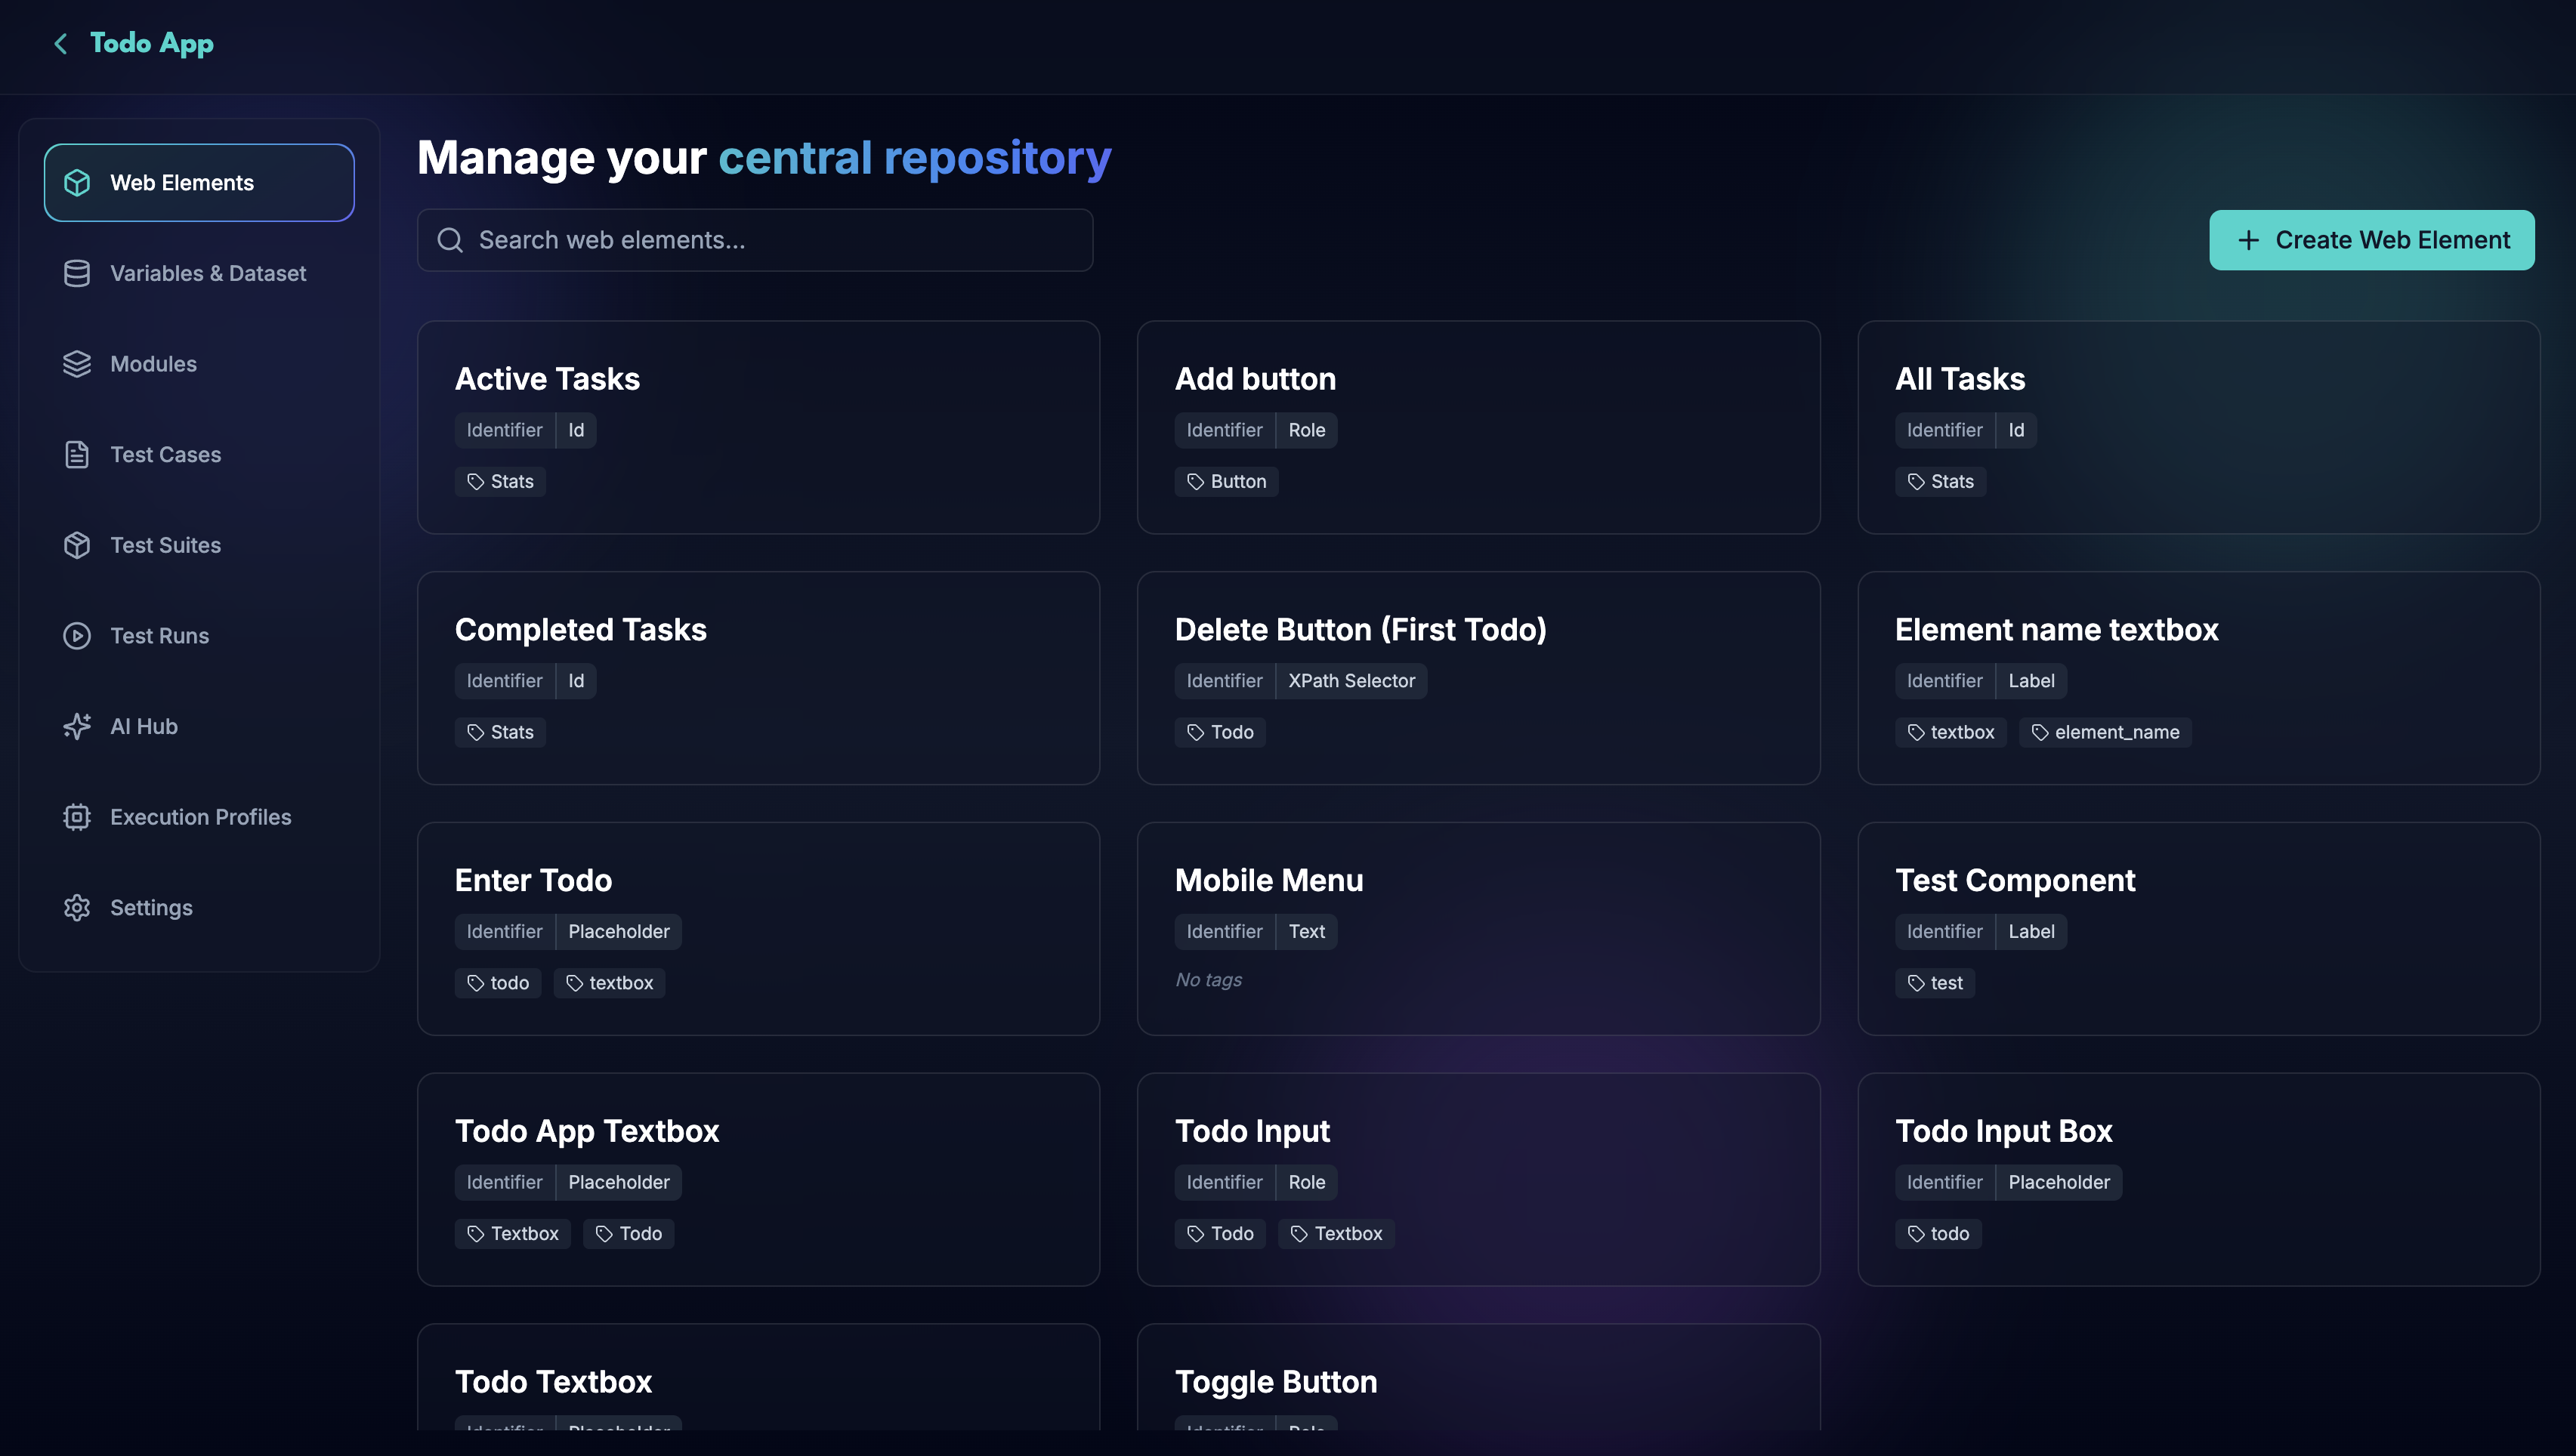Click tag icon beside Todo in Delete Button card

pyautogui.click(x=1196, y=733)
